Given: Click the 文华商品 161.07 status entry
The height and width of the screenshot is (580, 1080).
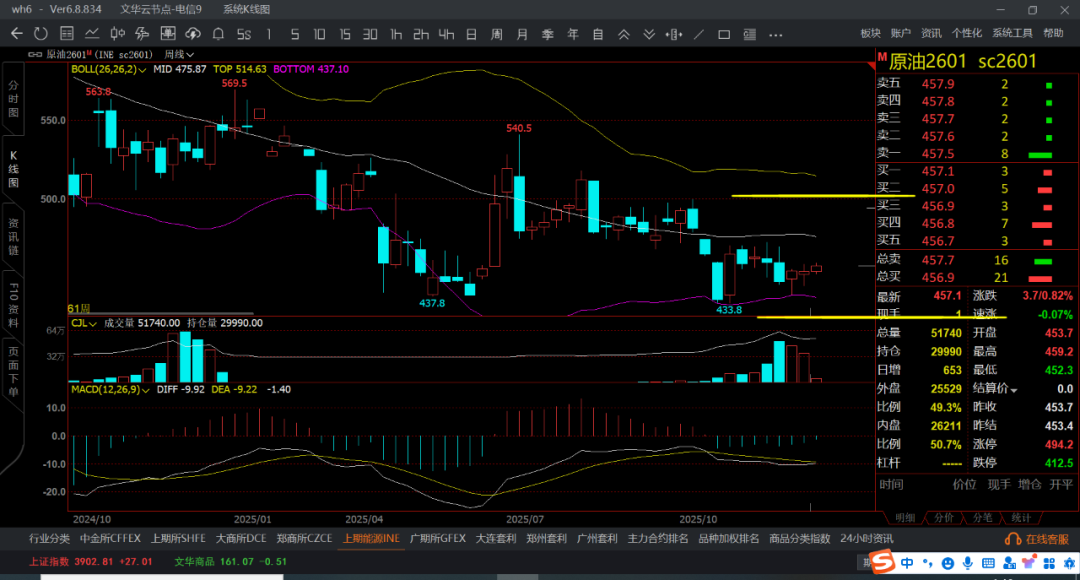Looking at the screenshot, I should 231,562.
